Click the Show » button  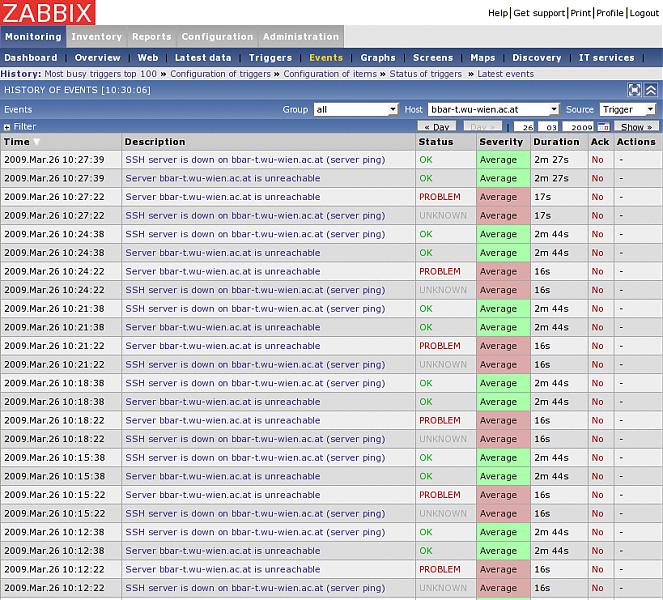click(636, 127)
